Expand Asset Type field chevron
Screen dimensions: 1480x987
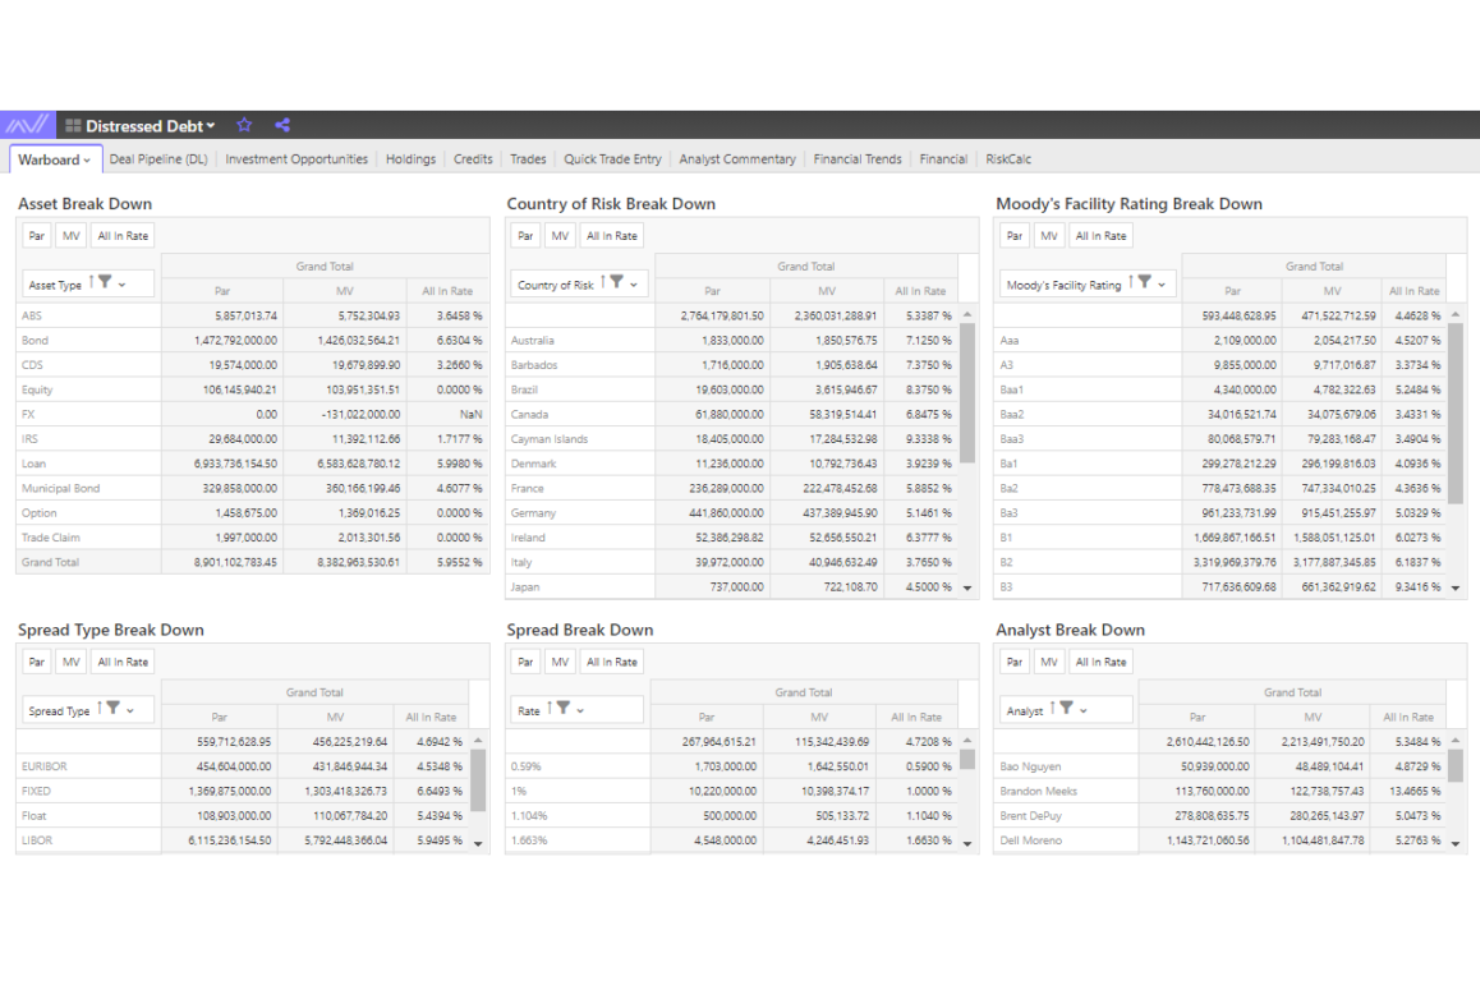tap(122, 285)
